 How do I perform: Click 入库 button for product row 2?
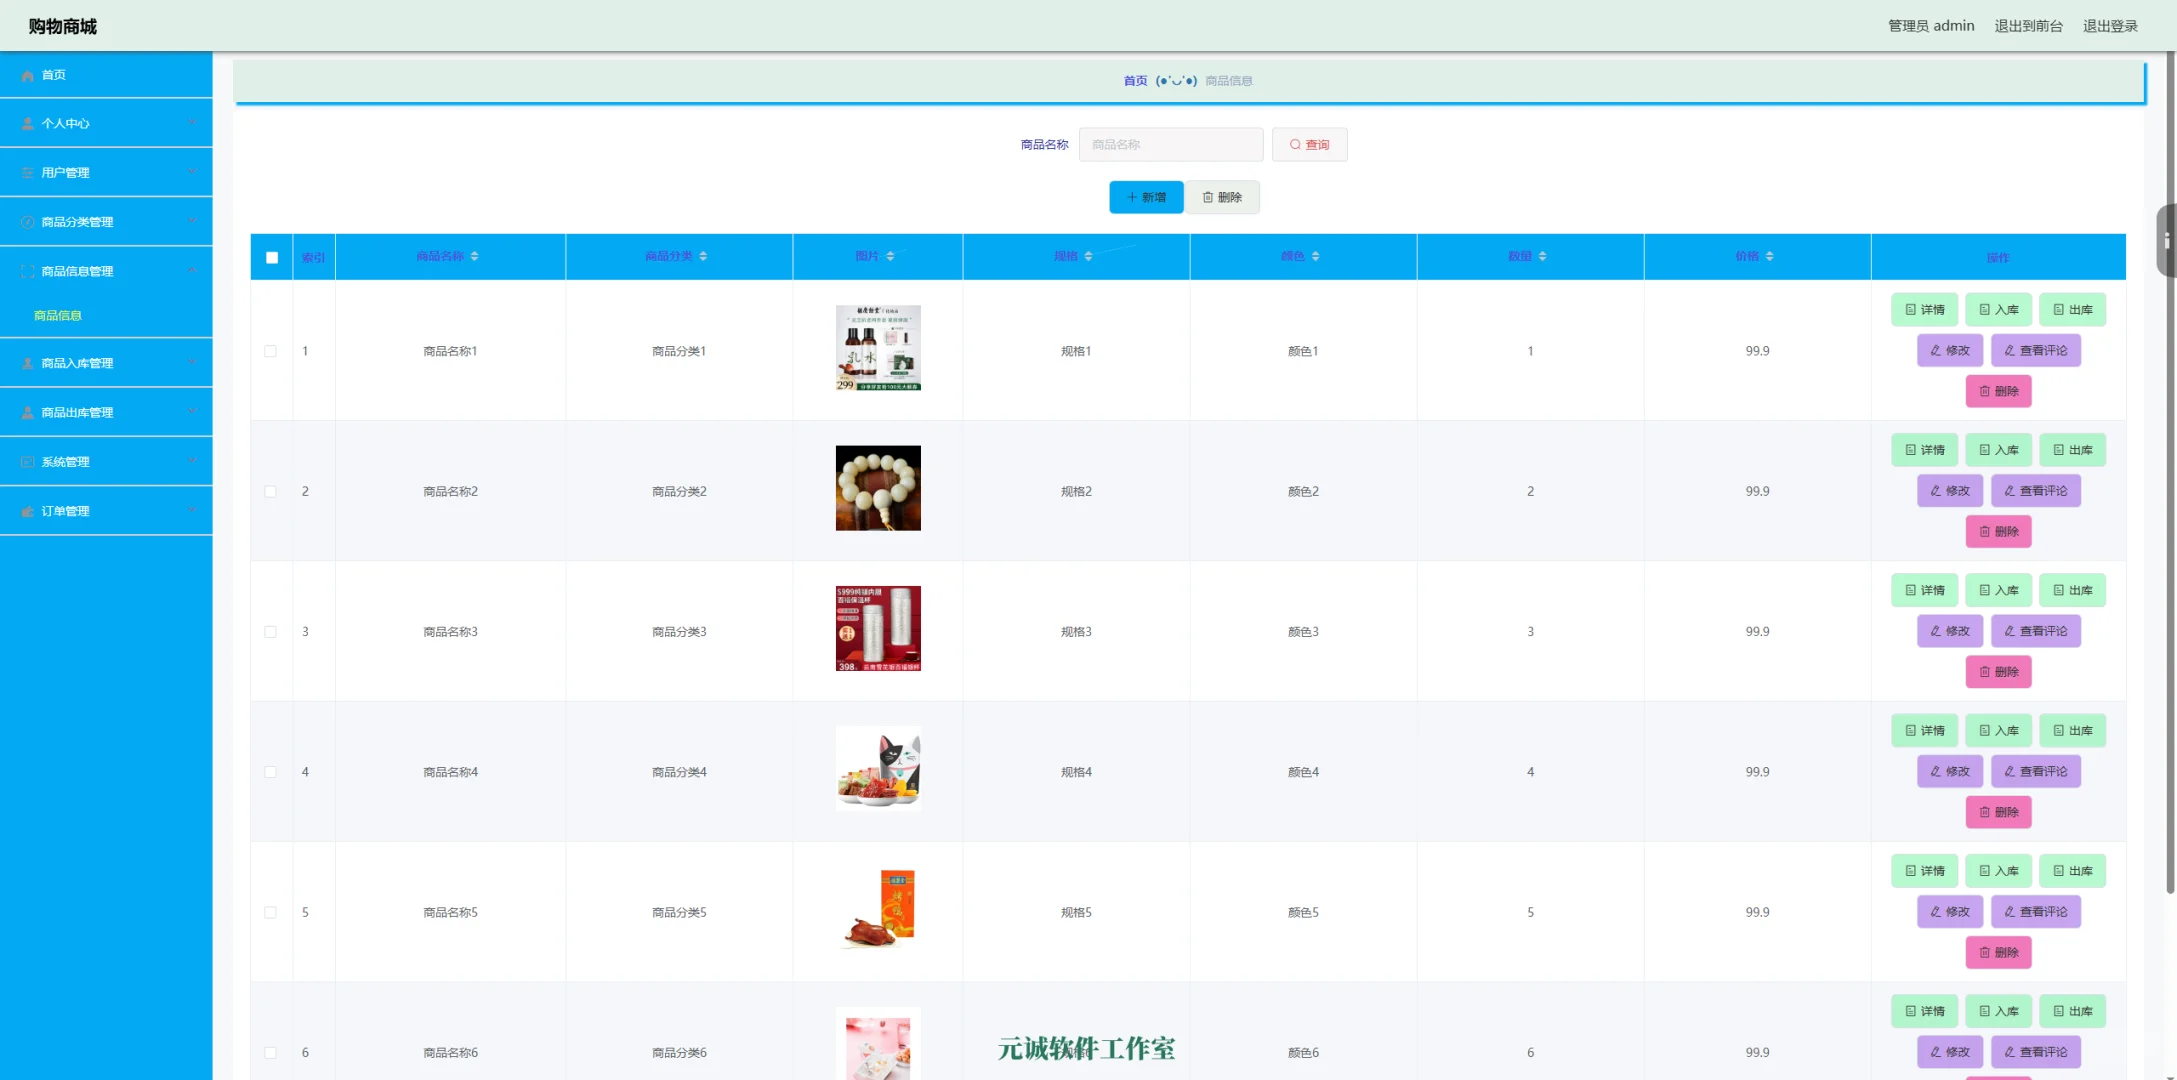(1998, 450)
